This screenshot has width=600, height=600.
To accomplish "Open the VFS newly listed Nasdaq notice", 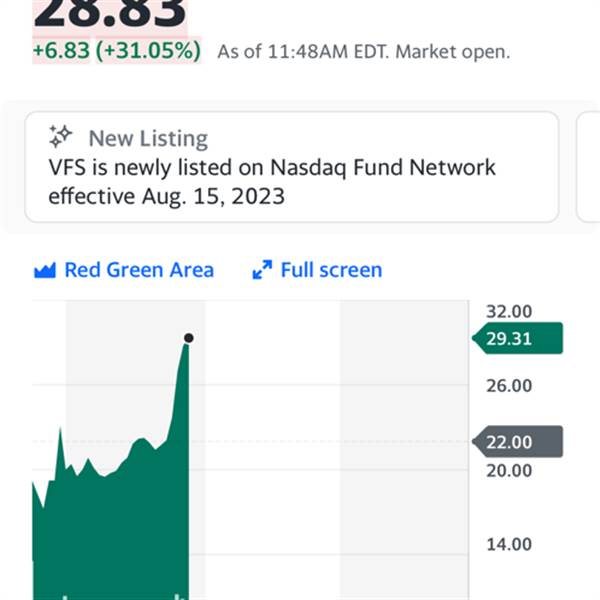I will tap(272, 181).
